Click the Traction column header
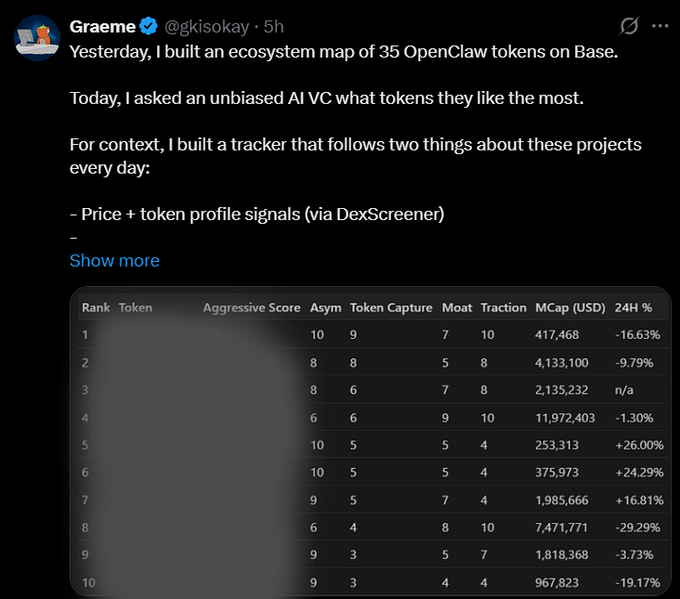Image resolution: width=680 pixels, height=599 pixels. coord(503,308)
